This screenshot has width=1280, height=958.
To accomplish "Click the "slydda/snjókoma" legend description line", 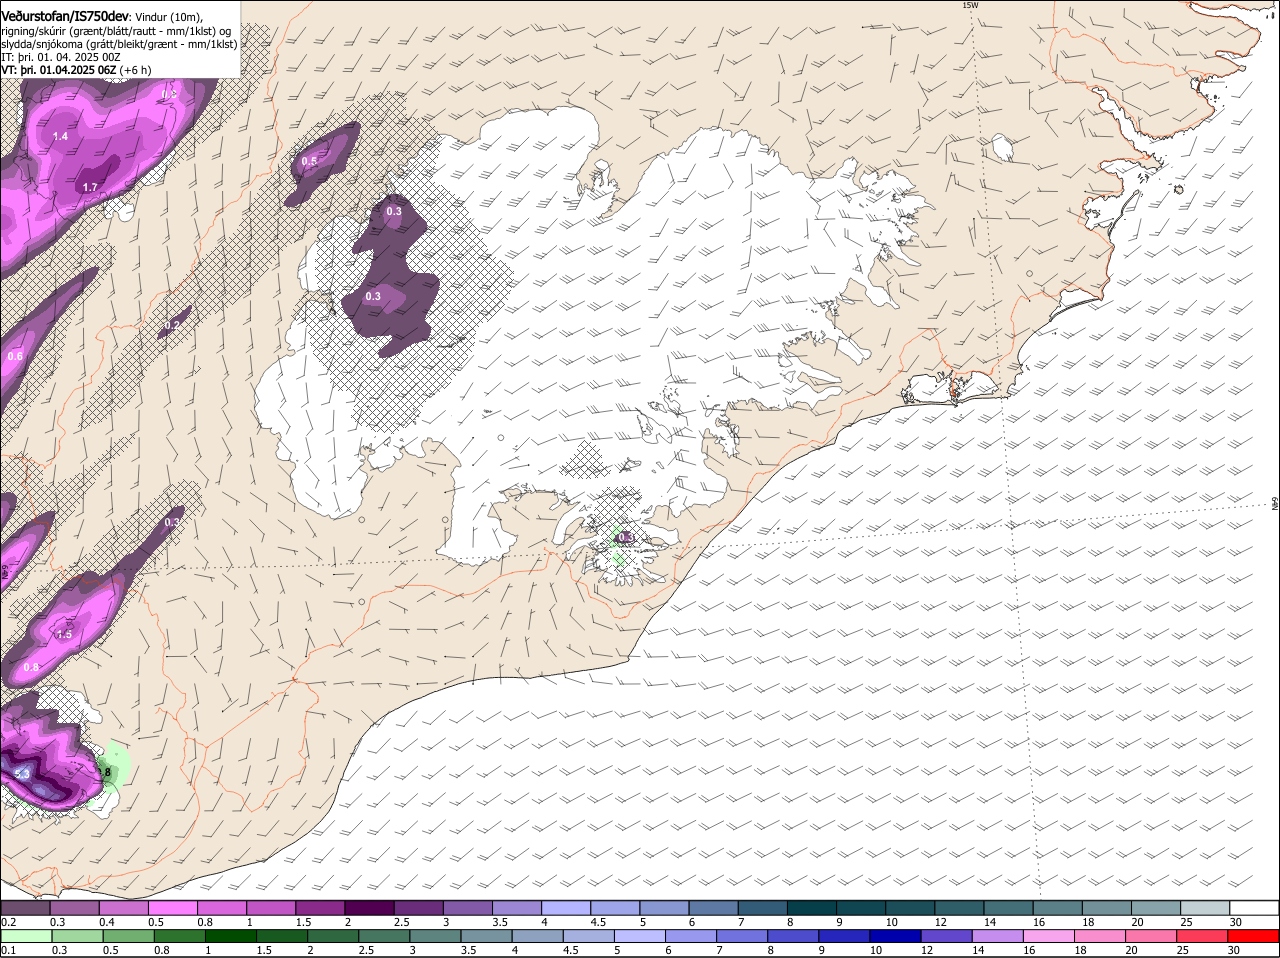I will point(119,44).
